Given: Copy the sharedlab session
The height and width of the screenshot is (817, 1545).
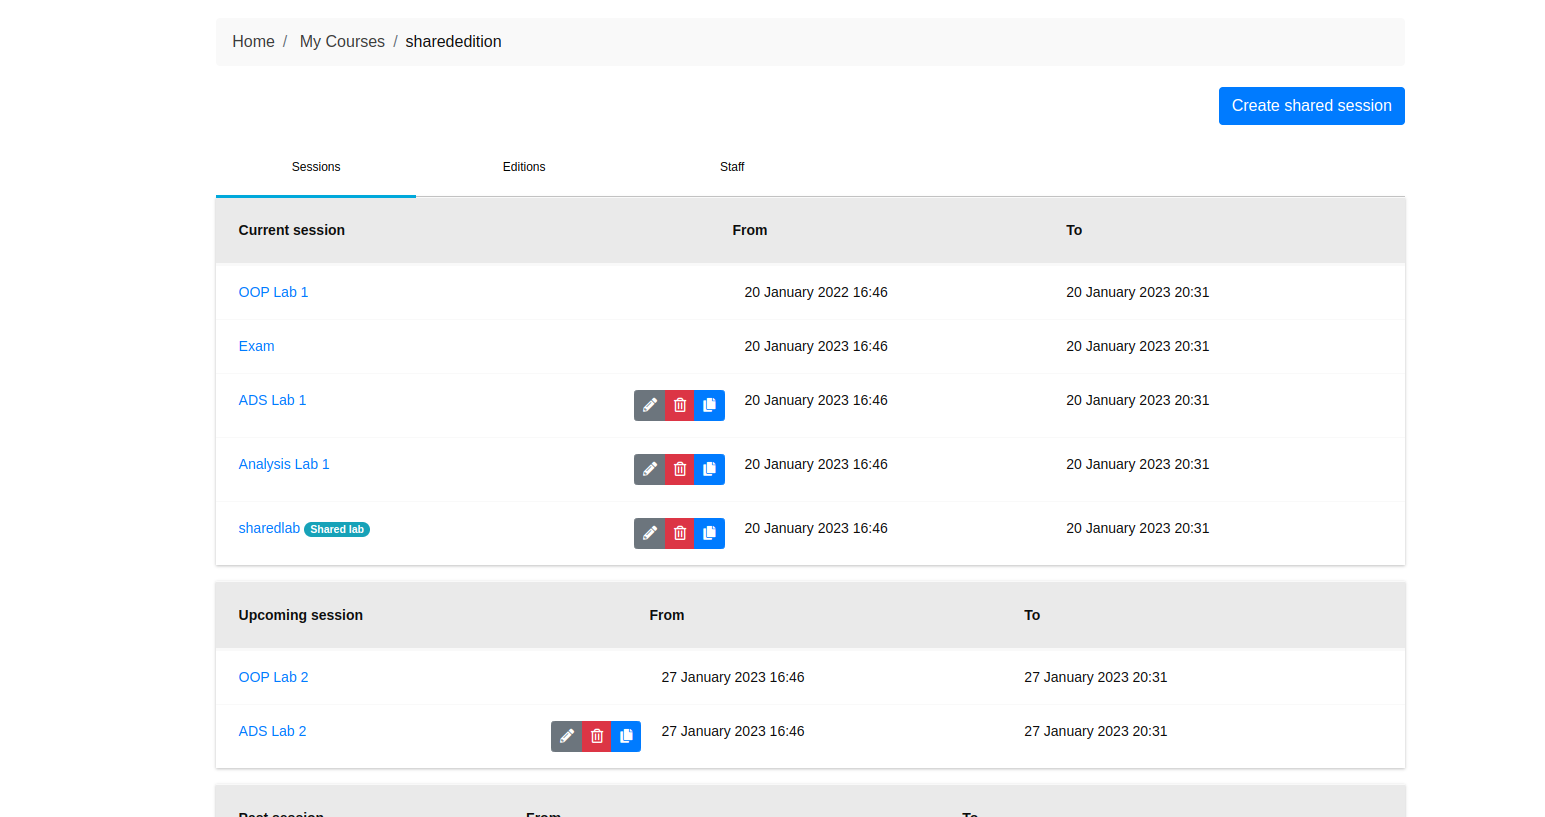Looking at the screenshot, I should tap(709, 533).
